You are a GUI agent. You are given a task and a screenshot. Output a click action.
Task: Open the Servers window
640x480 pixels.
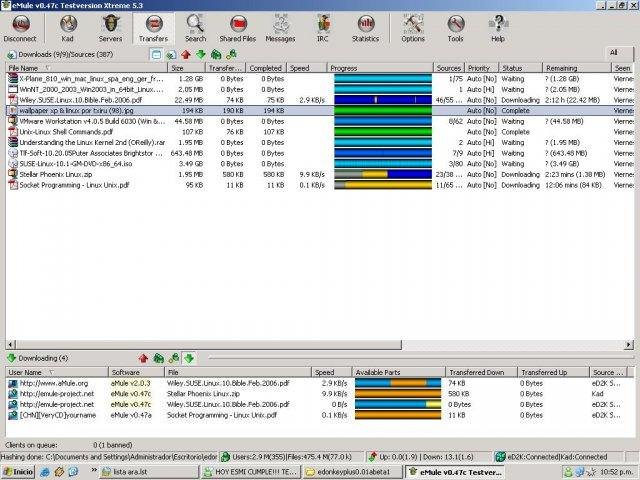(110, 28)
